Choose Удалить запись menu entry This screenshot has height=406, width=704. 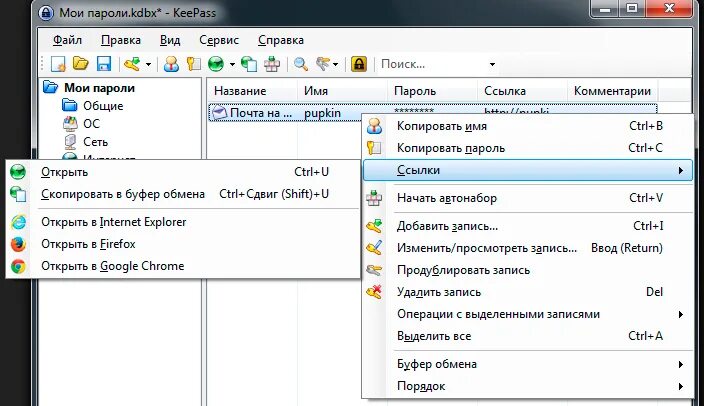528,292
